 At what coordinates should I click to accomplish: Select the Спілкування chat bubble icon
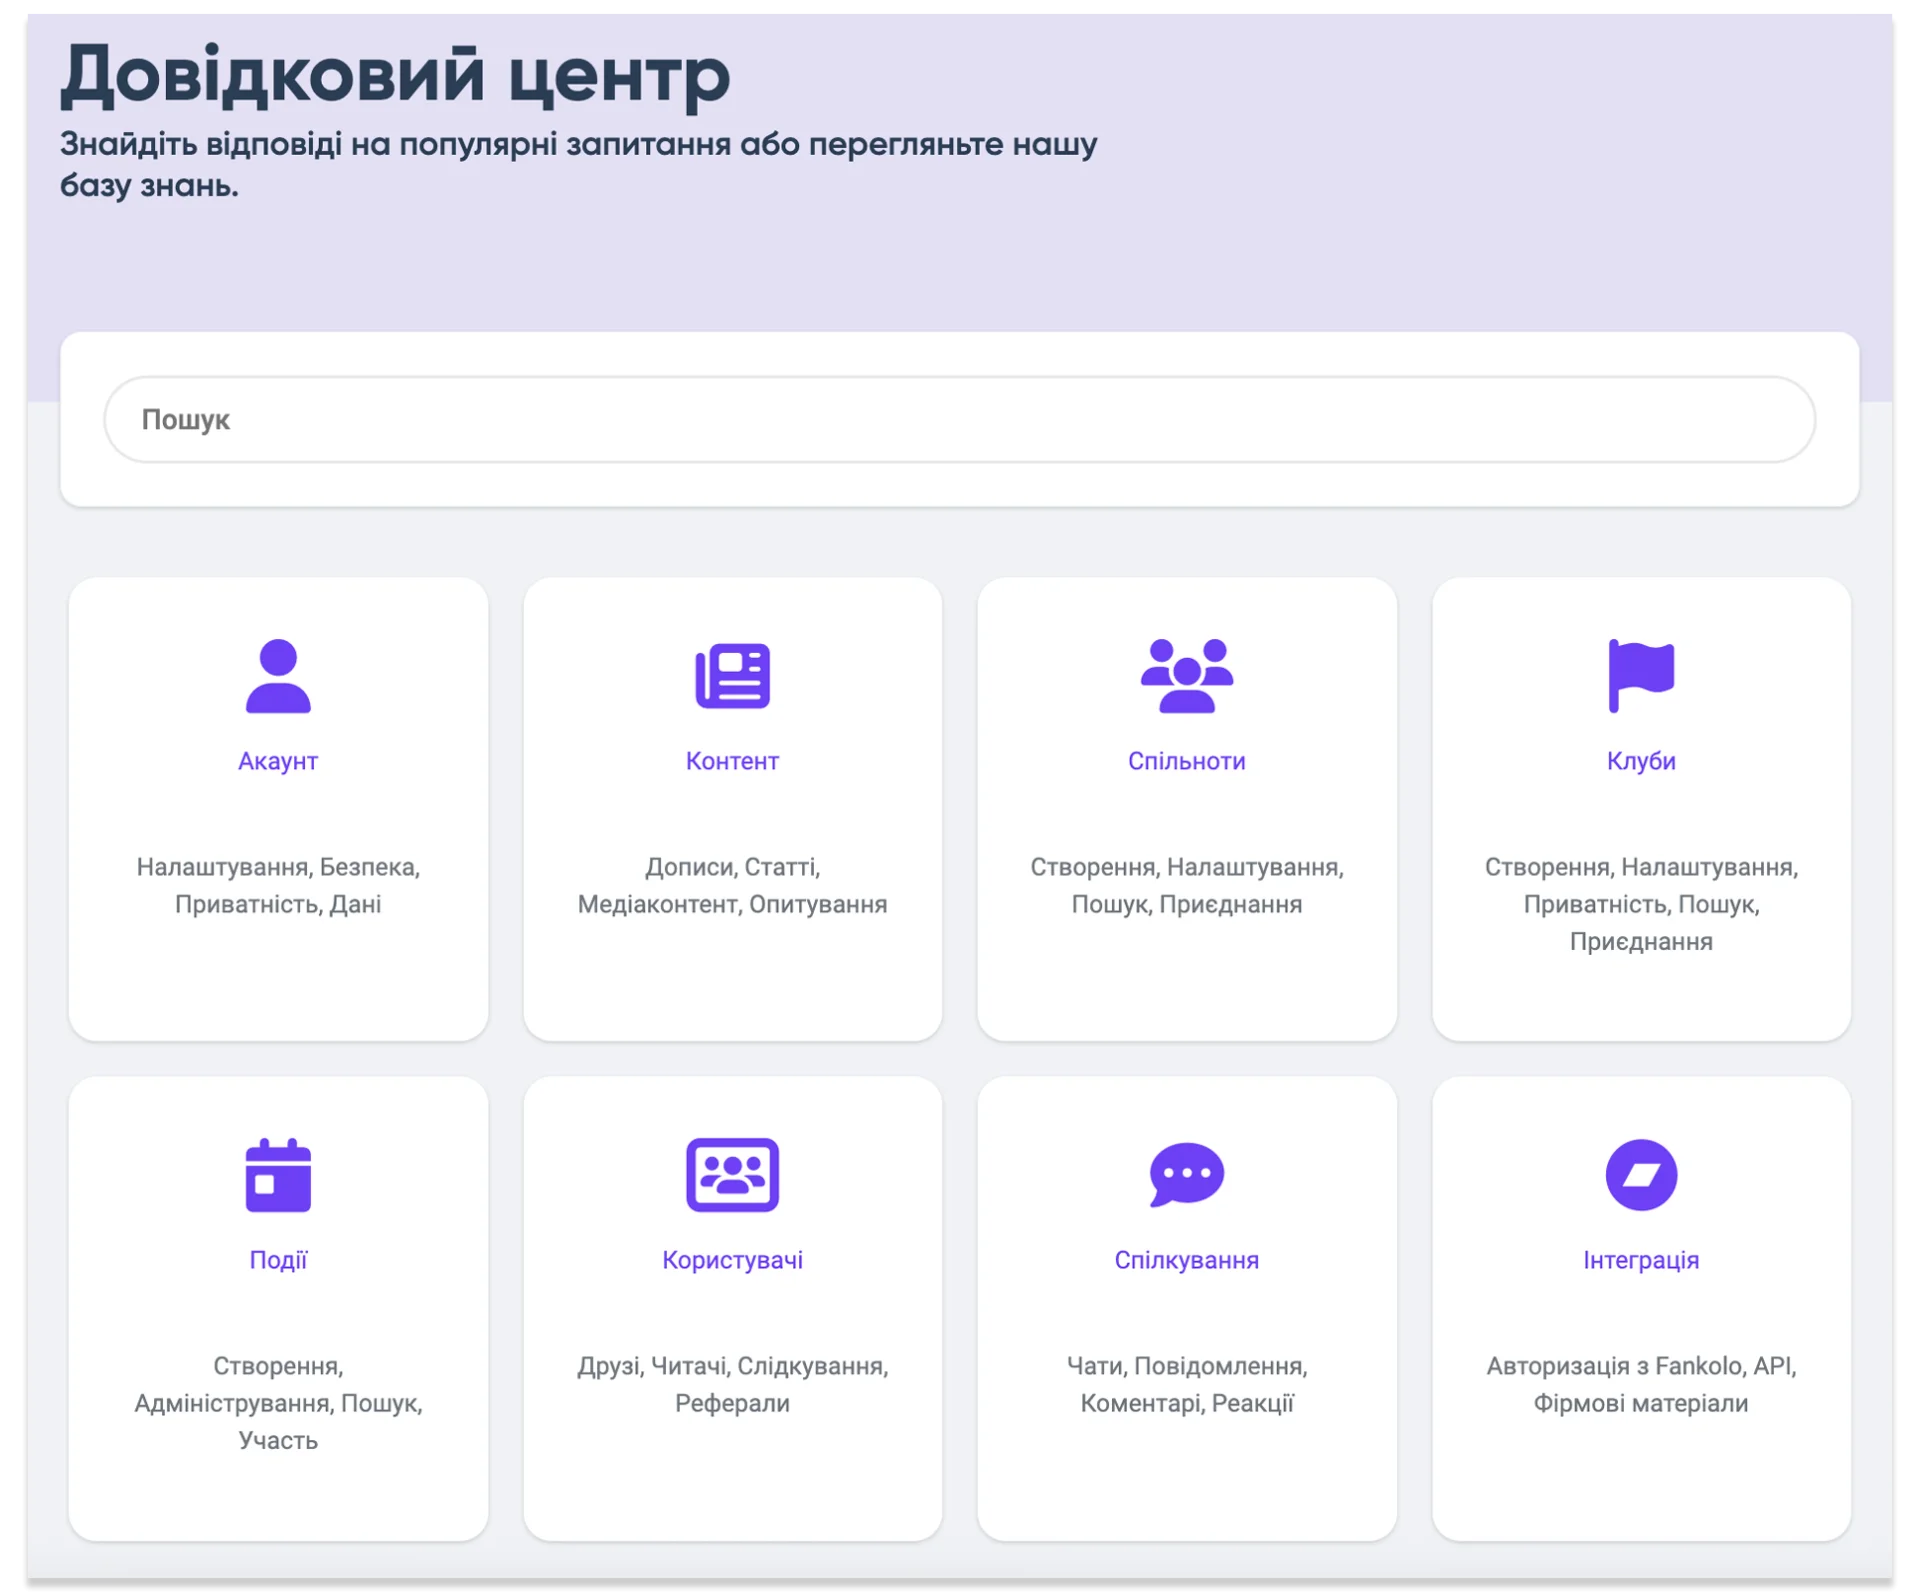[x=1186, y=1175]
